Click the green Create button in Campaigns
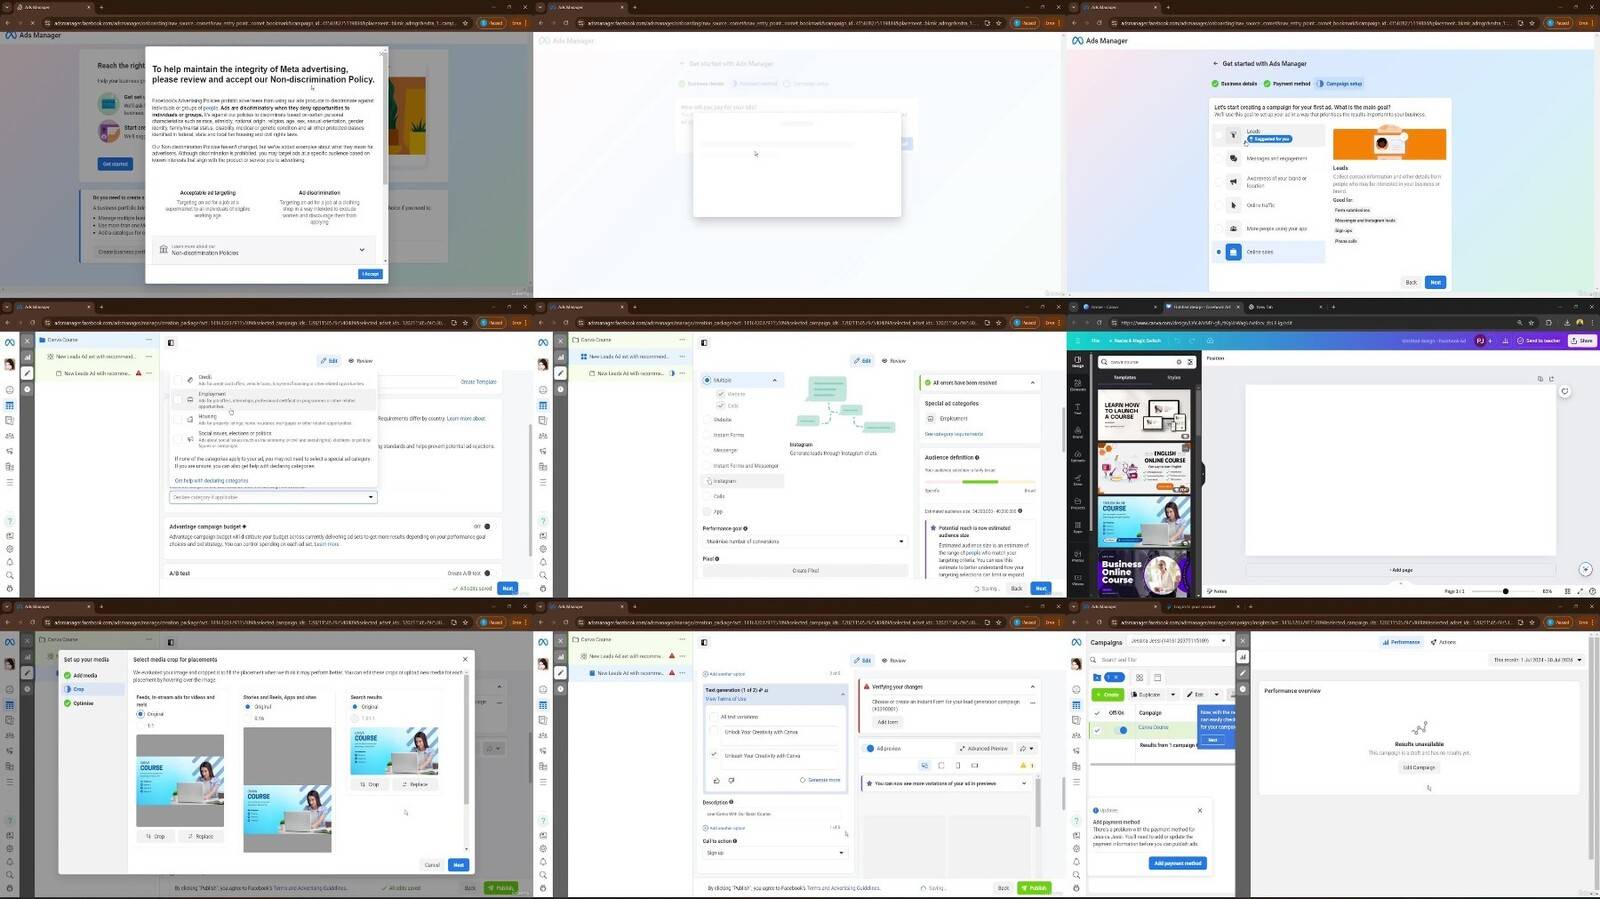The image size is (1600, 899). [x=1107, y=694]
